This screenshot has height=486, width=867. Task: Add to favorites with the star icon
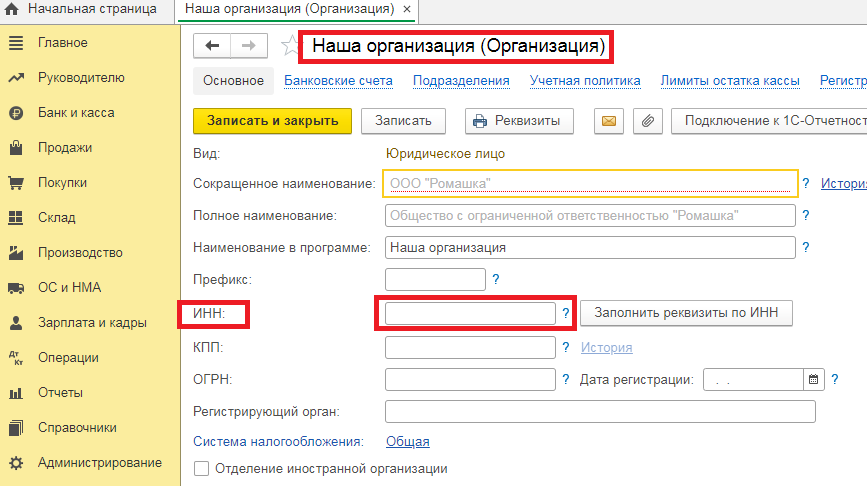(290, 45)
